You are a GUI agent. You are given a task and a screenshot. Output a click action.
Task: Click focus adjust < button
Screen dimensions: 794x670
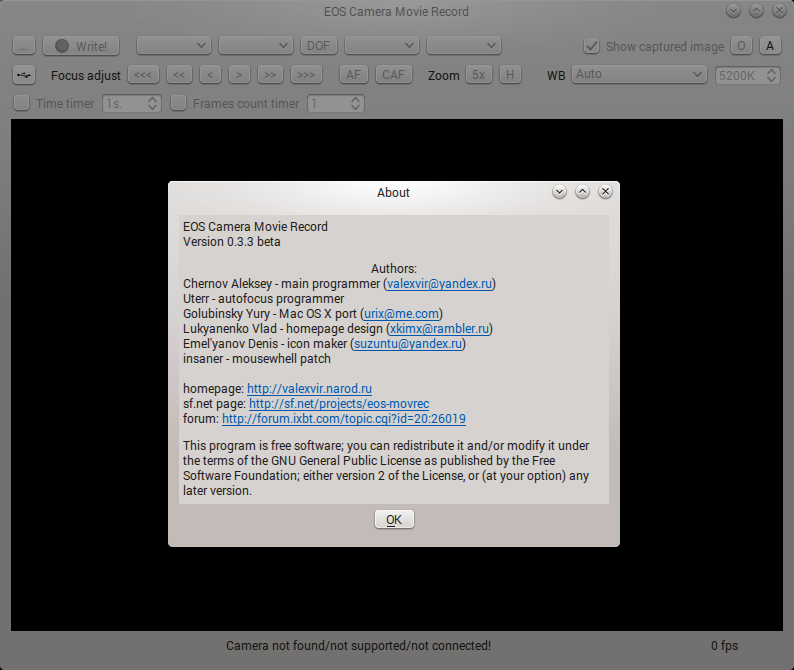click(x=210, y=75)
